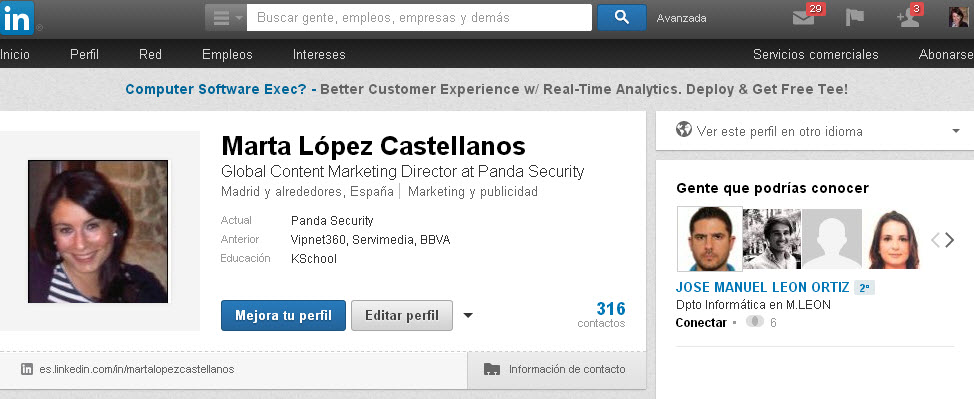Image resolution: width=974 pixels, height=399 pixels.
Task: Click the blue magnifier search button
Action: click(x=622, y=18)
